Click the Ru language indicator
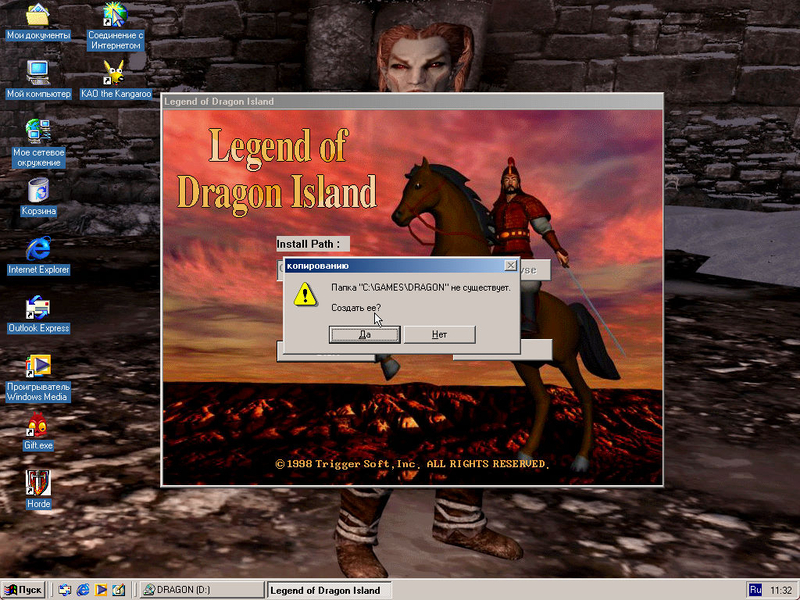Viewport: 800px width, 600px height. tap(755, 590)
